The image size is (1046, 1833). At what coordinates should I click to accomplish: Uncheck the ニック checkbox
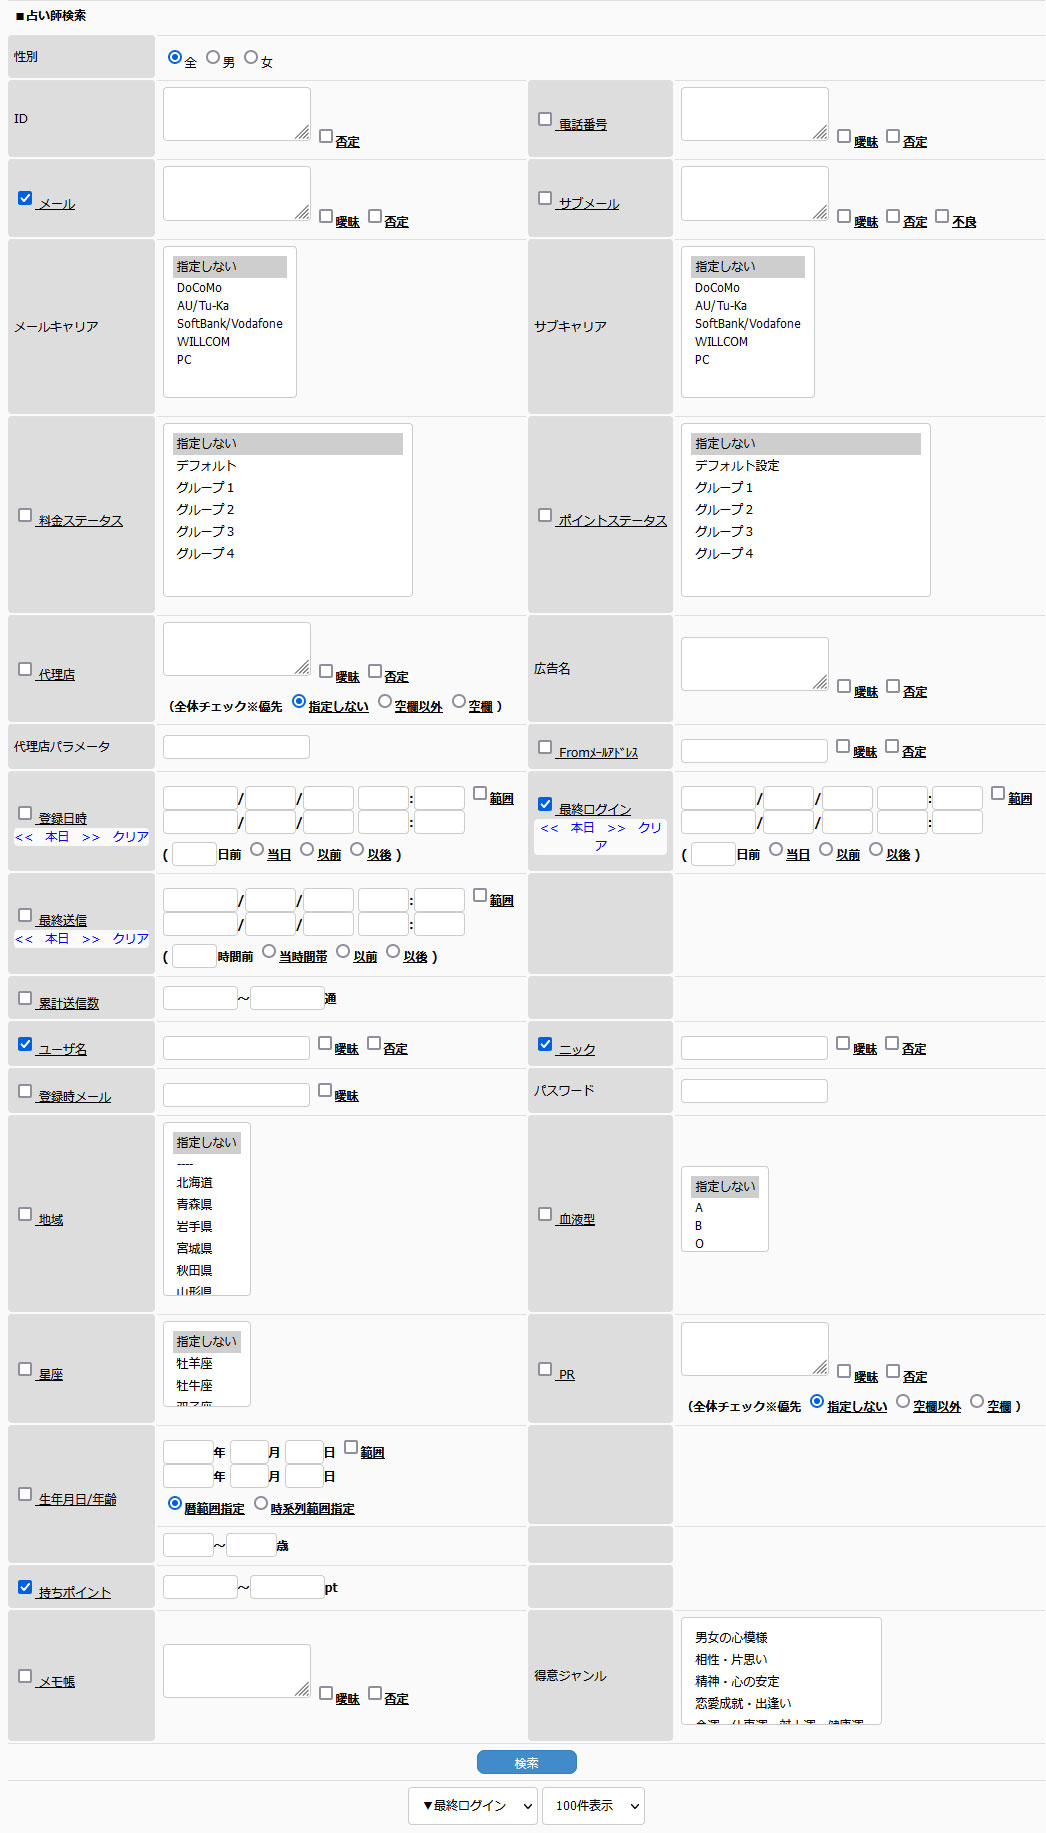[545, 1044]
